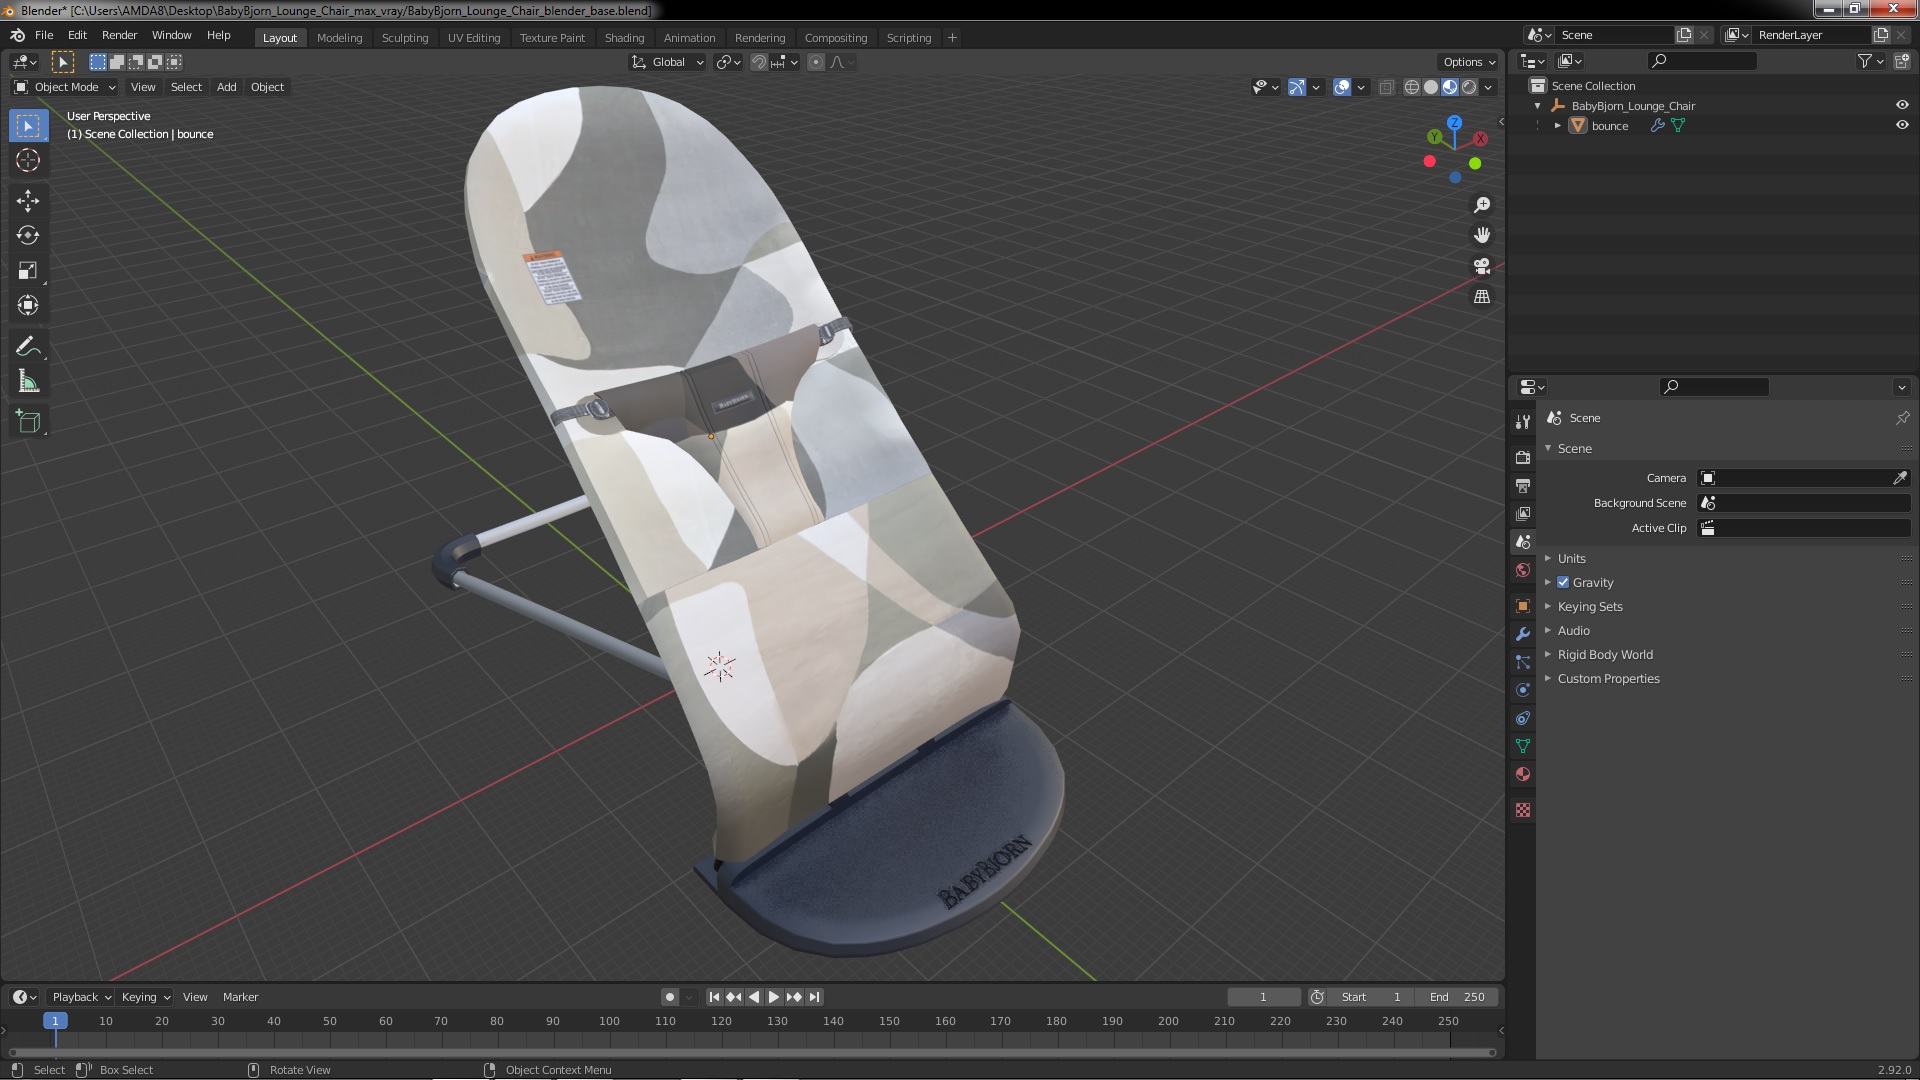The height and width of the screenshot is (1080, 1920).
Task: Activate the Select Box tool
Action: pyautogui.click(x=28, y=126)
